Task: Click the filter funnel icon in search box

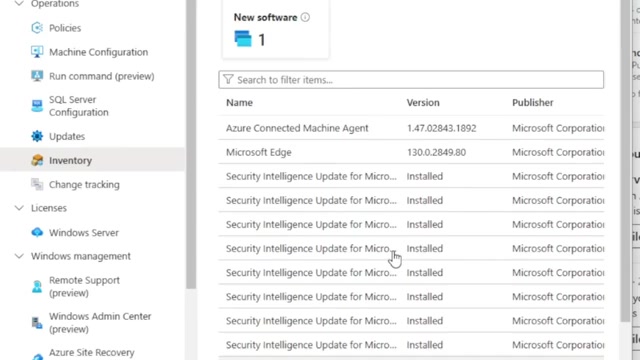Action: [x=228, y=79]
